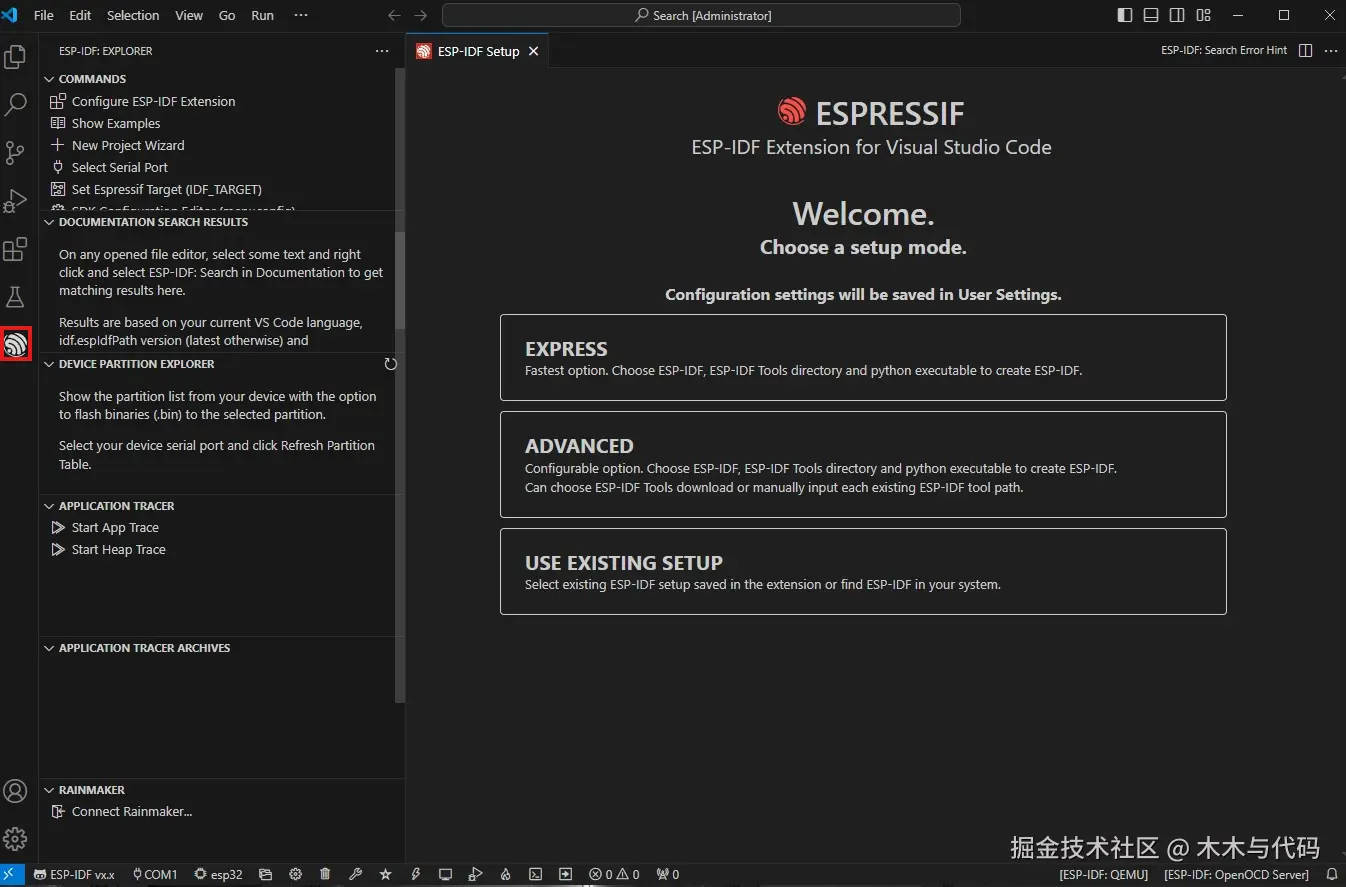1346x887 pixels.
Task: Open the ESP-IDF Explorer activity icon
Action: click(x=15, y=345)
